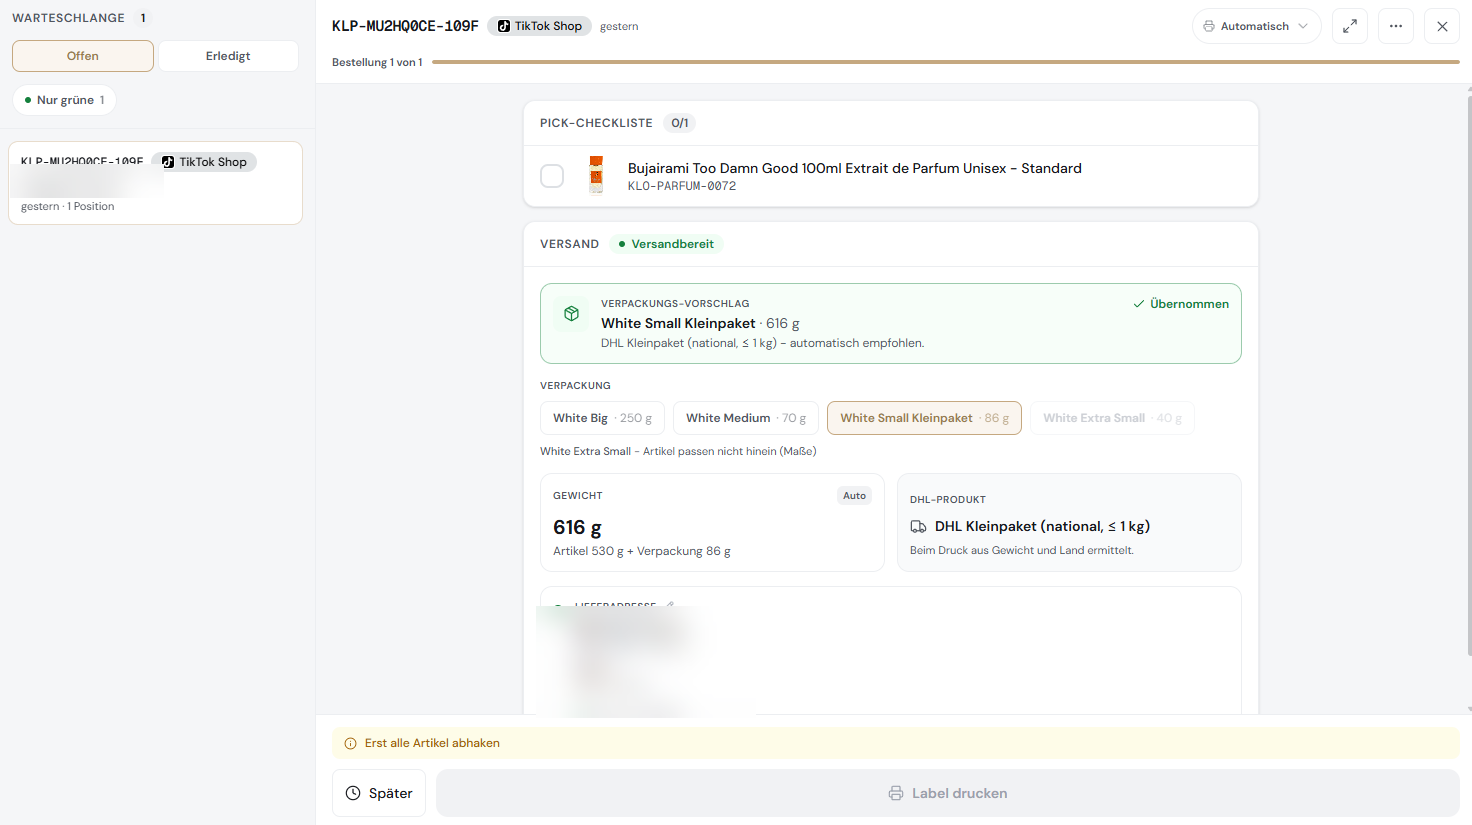
Task: Click the Übernommen checkmark indicator
Action: click(x=1181, y=304)
